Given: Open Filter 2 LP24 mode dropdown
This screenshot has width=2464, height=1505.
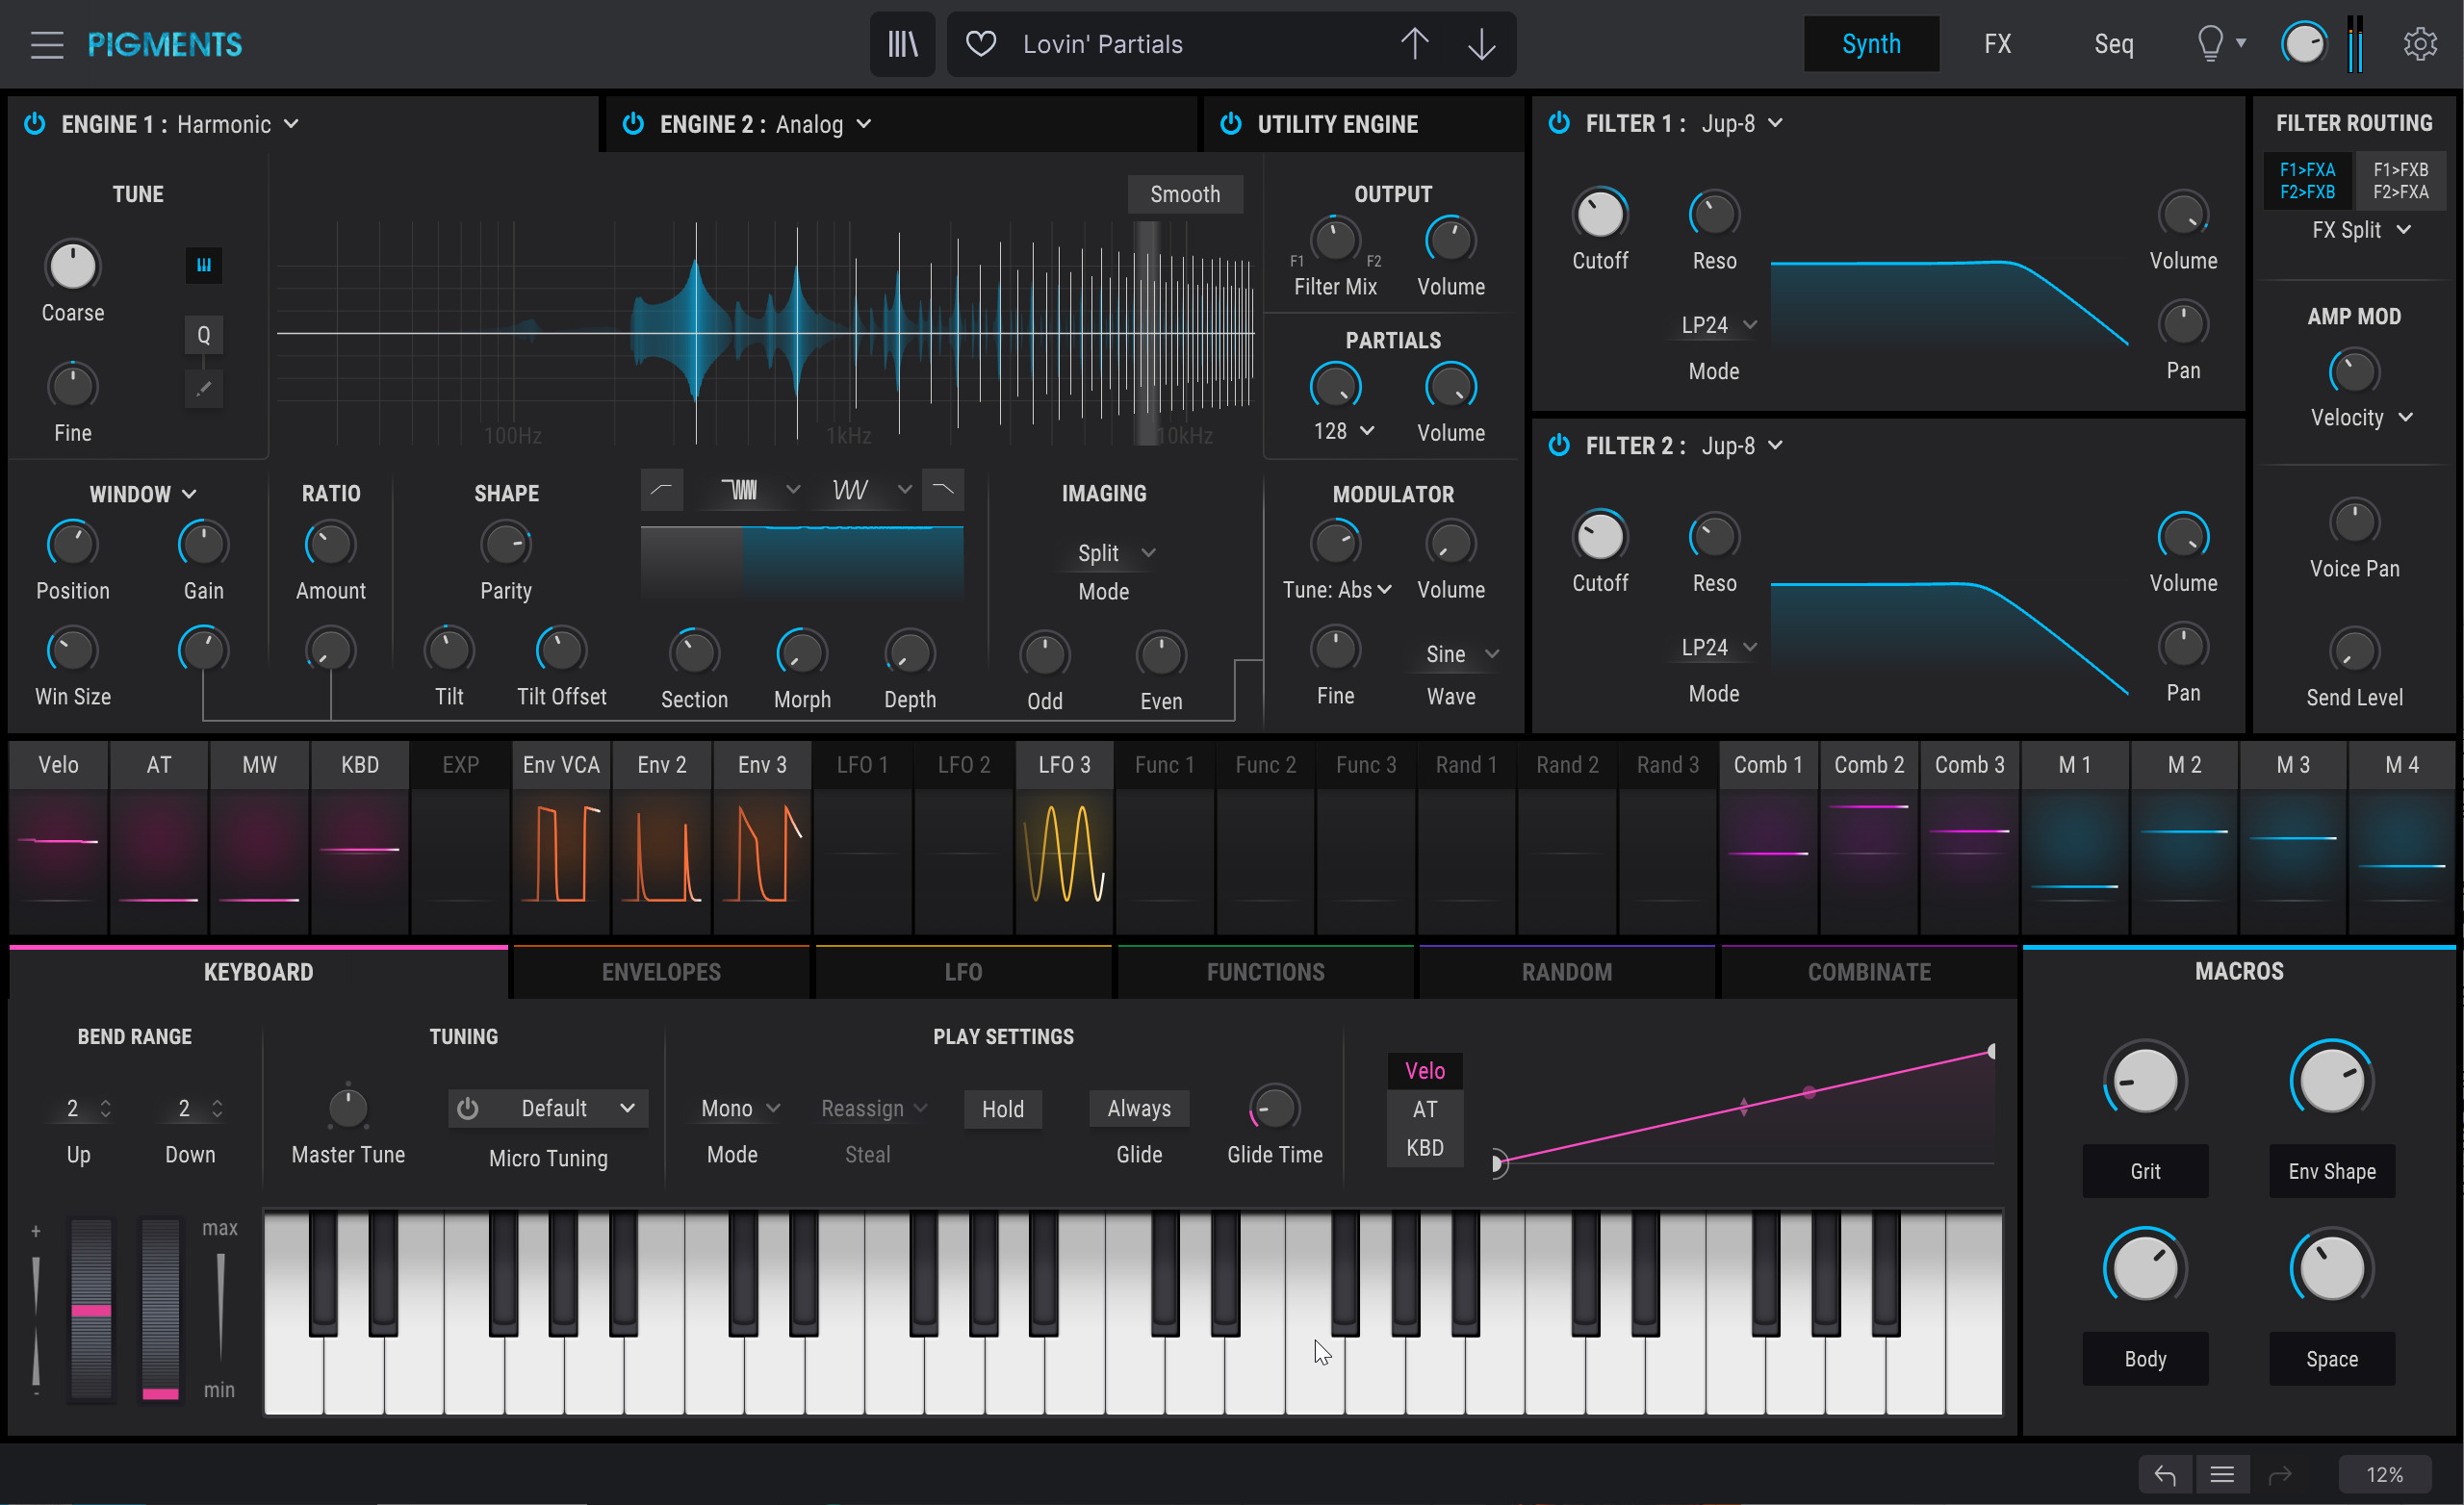Looking at the screenshot, I should point(1717,647).
